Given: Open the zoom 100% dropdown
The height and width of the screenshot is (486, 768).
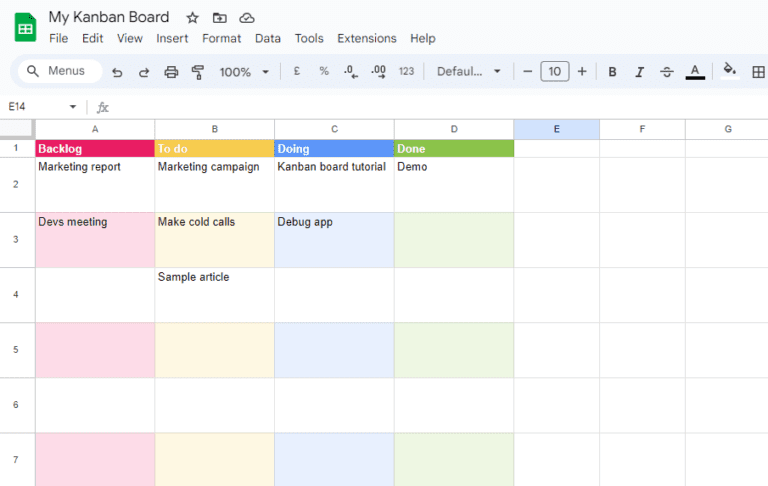Looking at the screenshot, I should (x=244, y=72).
